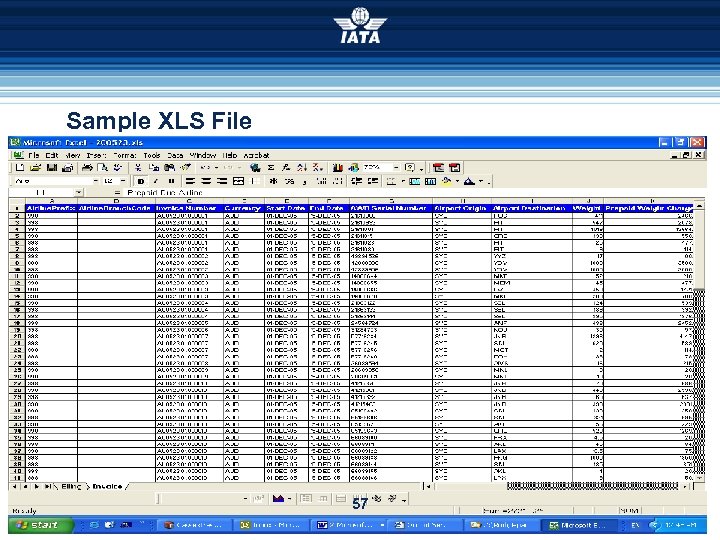The width and height of the screenshot is (720, 540).
Task: Click the Decrease Indent icon
Action: tap(357, 181)
